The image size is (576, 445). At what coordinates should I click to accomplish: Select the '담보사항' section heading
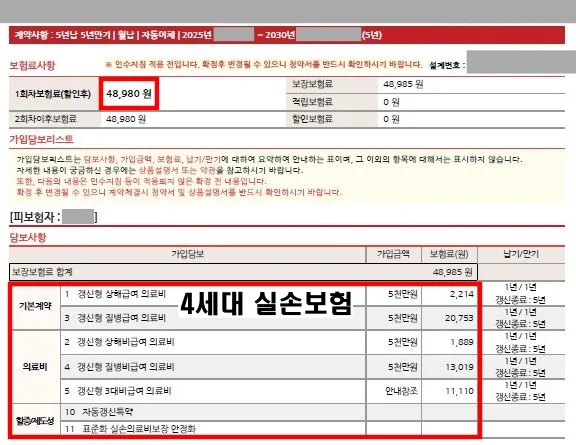pos(28,237)
